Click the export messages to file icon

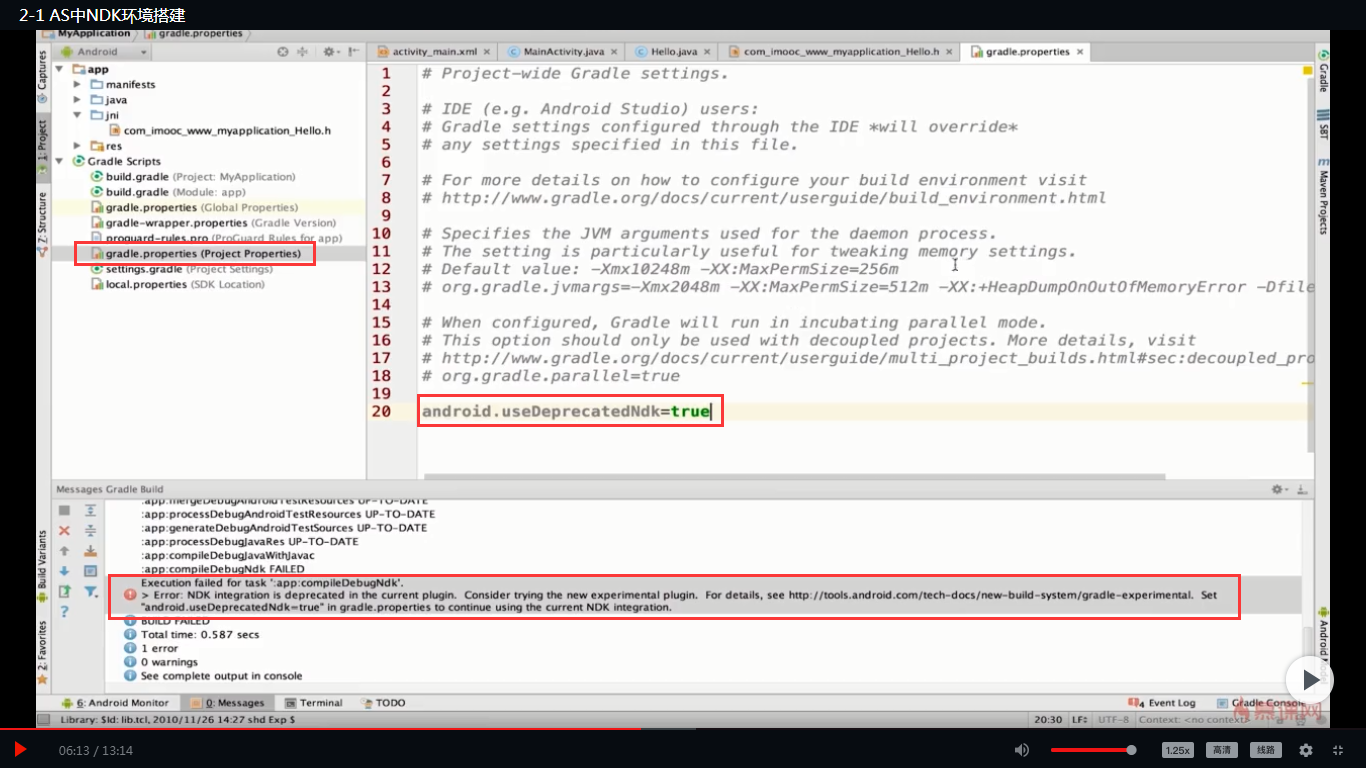pos(64,591)
